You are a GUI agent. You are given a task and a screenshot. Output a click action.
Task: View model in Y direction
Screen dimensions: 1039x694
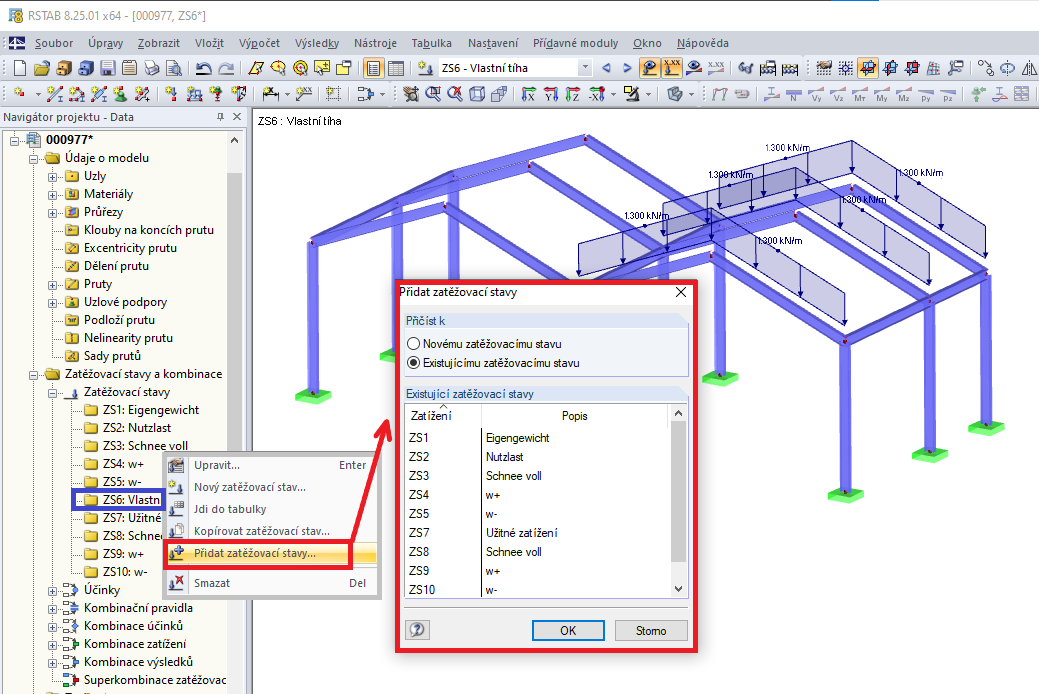click(x=551, y=94)
